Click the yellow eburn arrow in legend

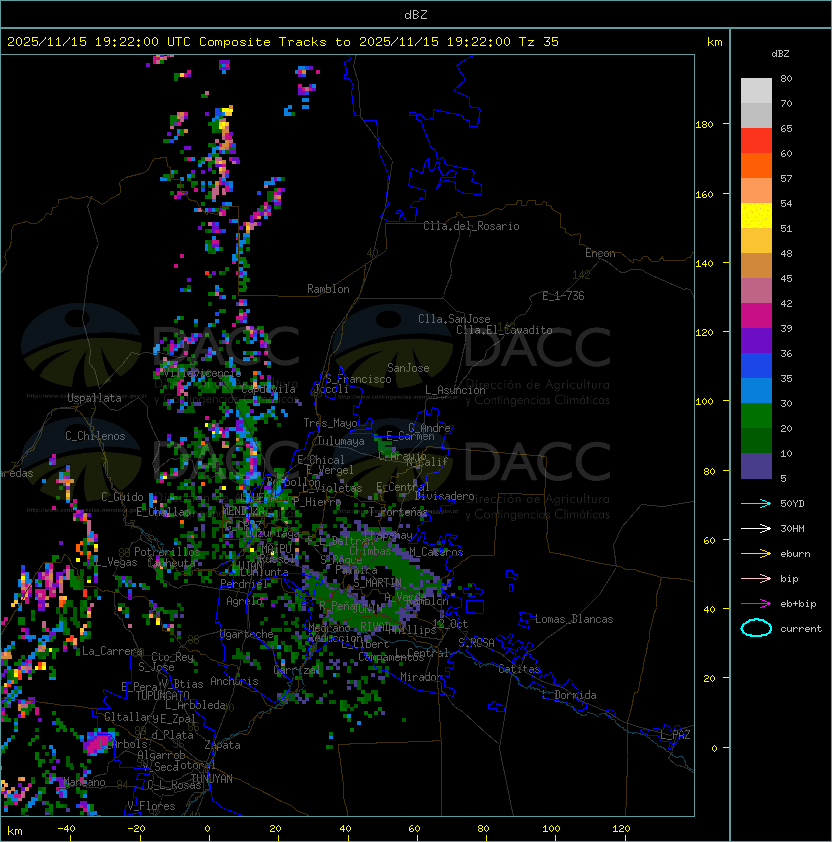pyautogui.click(x=756, y=553)
